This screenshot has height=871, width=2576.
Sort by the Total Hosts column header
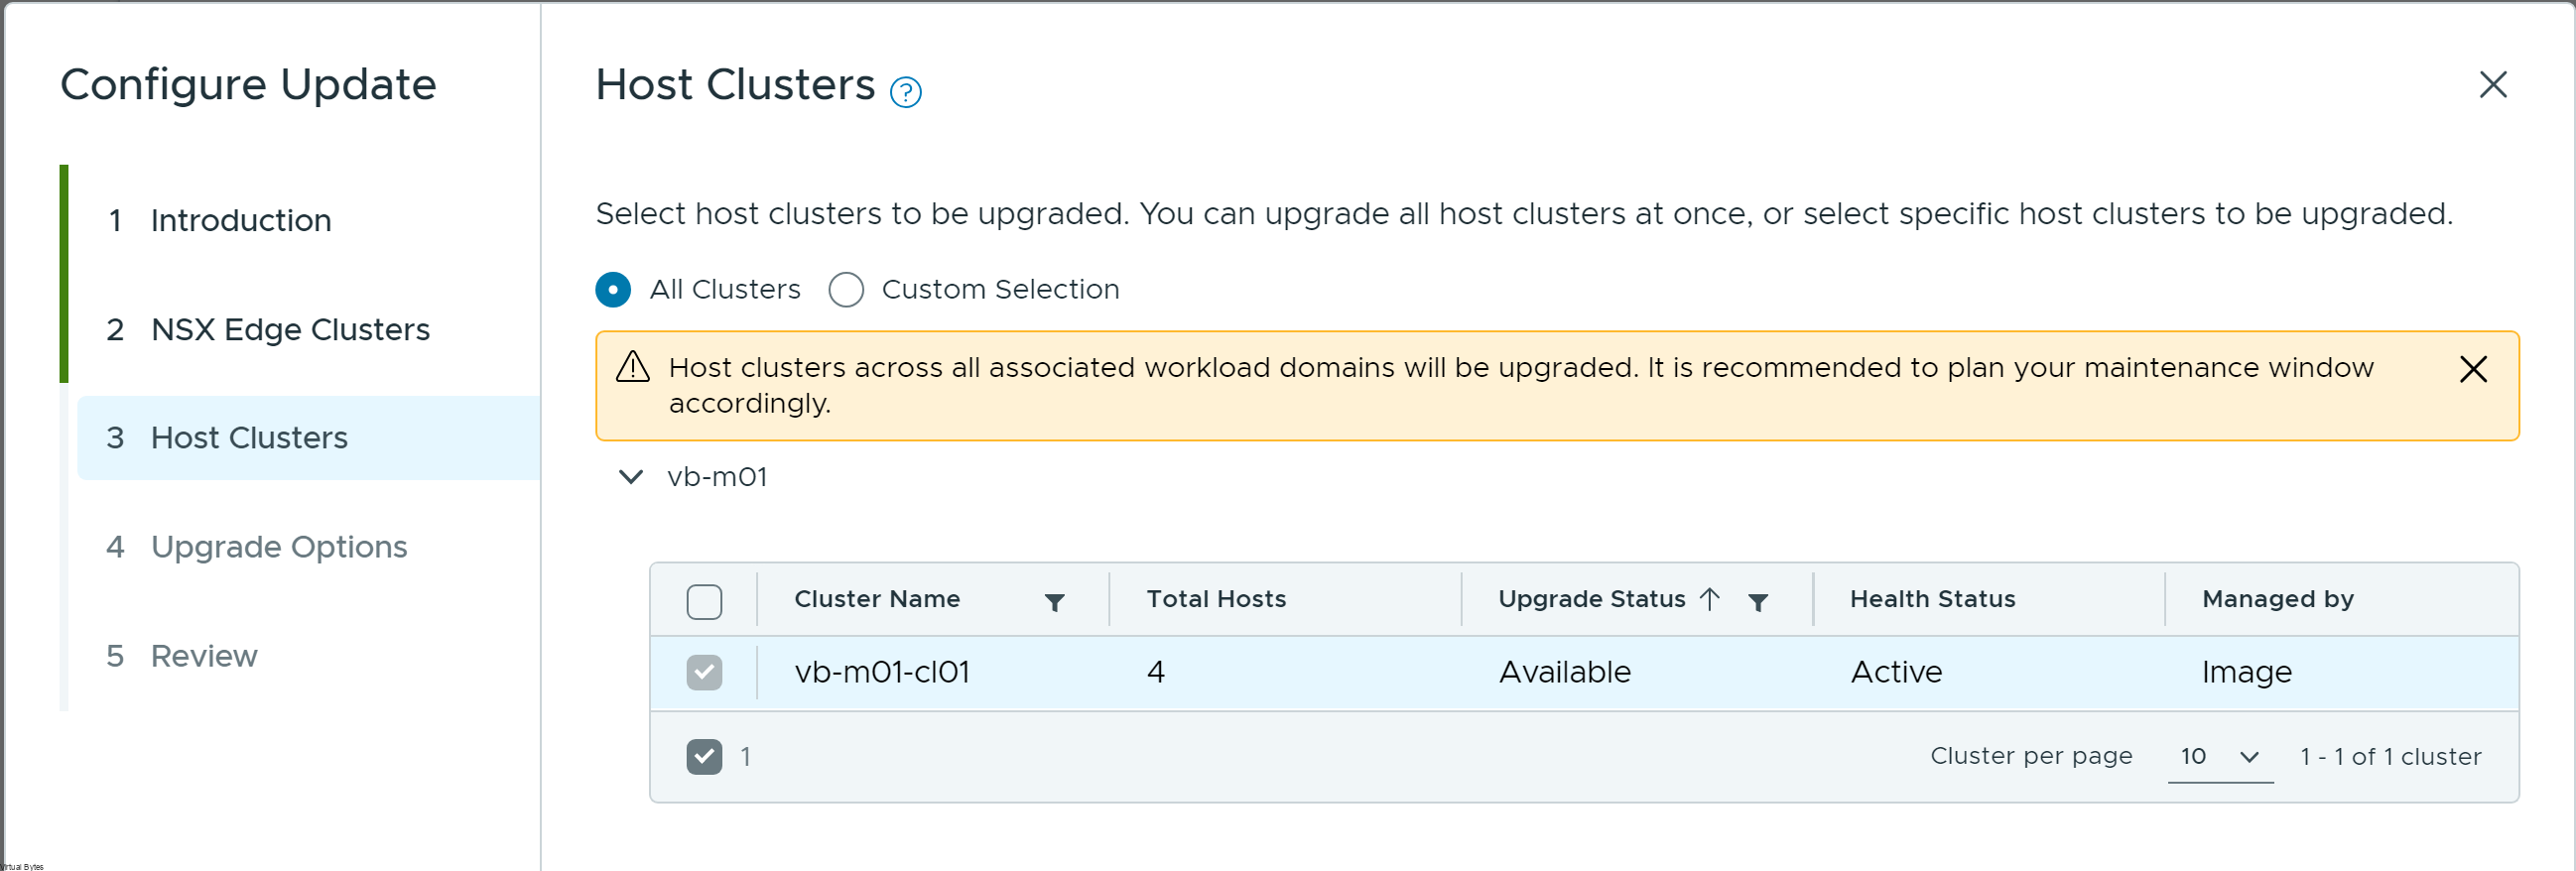pos(1216,599)
